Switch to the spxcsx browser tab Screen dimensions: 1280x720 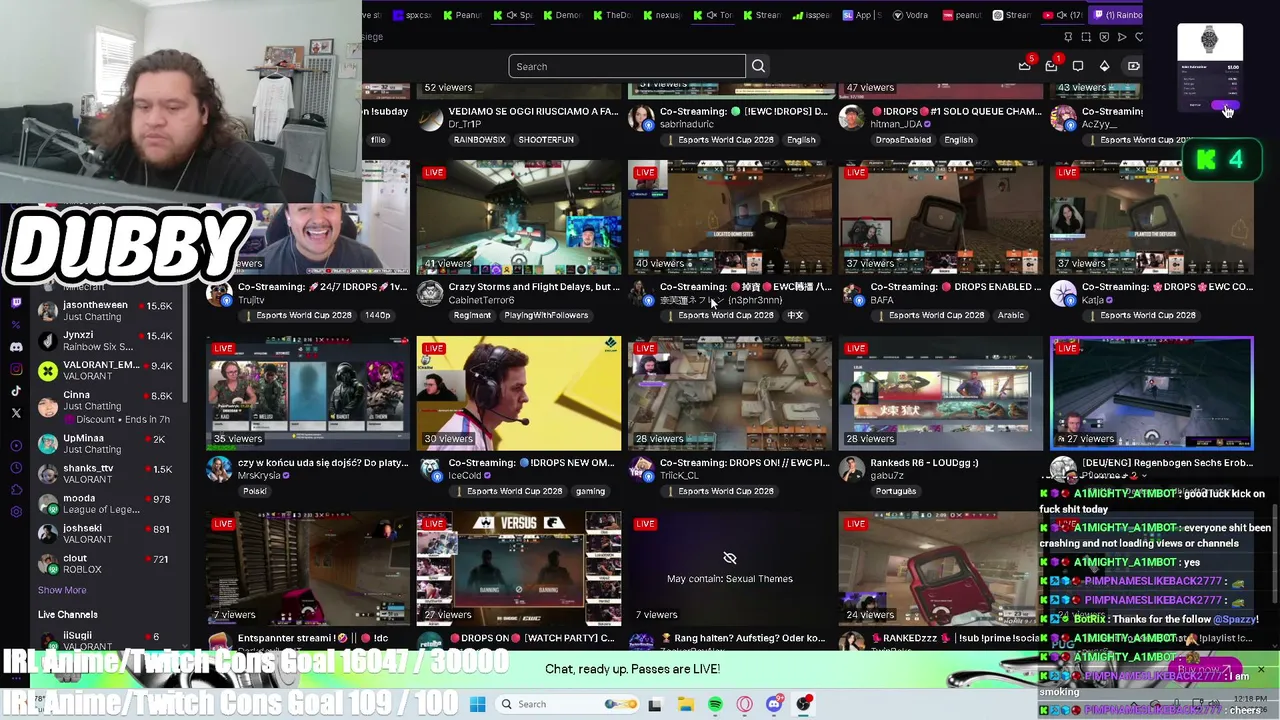412,15
